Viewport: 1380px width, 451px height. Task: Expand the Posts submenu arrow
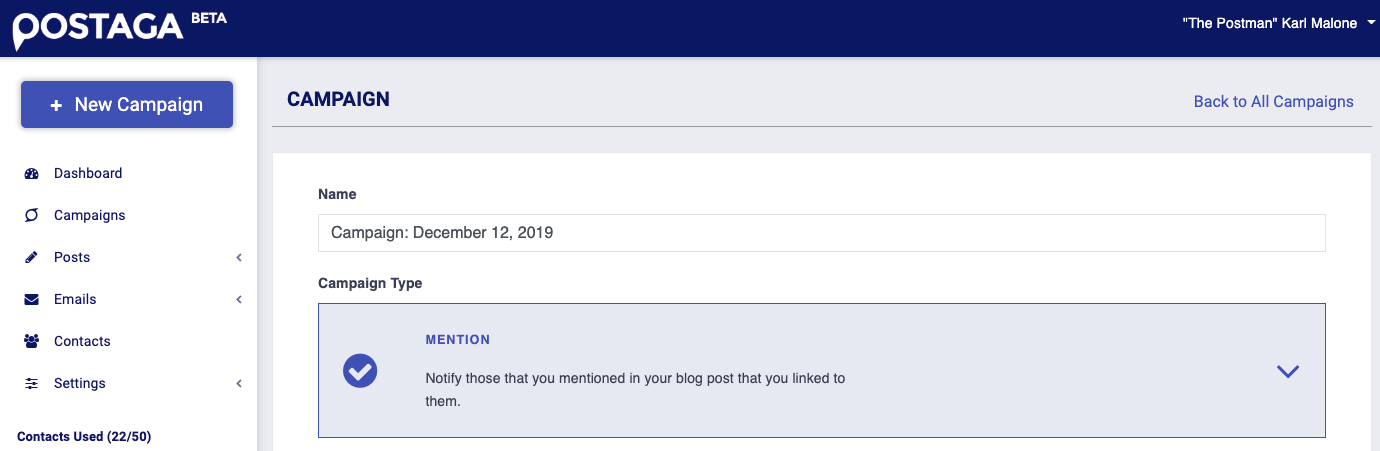[239, 258]
